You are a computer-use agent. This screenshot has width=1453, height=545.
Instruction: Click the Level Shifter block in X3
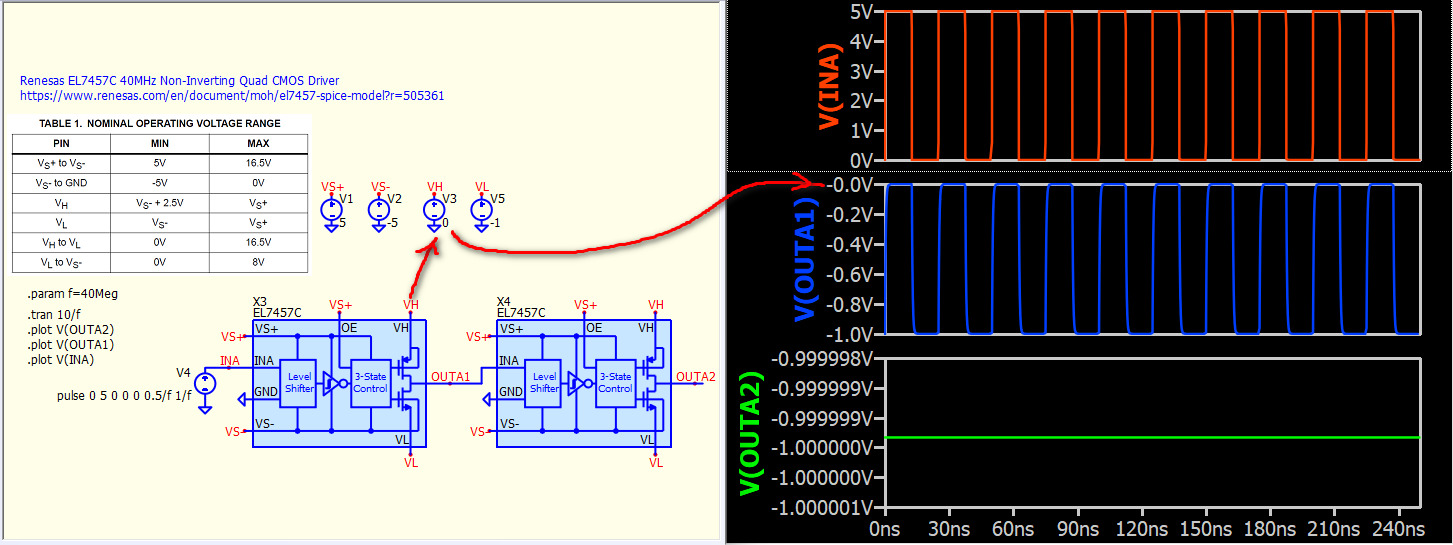pyautogui.click(x=299, y=382)
